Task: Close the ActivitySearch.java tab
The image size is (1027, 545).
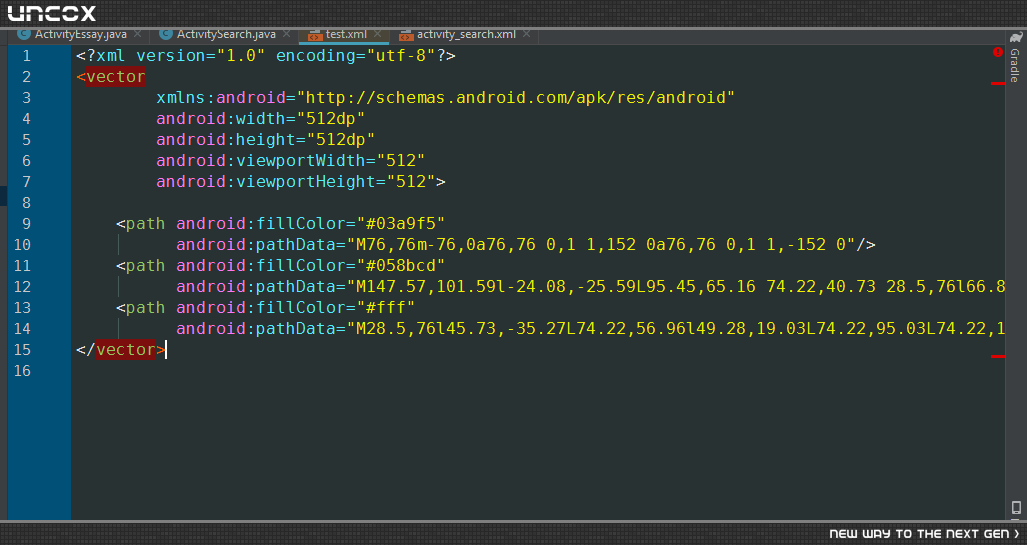Action: (286, 33)
